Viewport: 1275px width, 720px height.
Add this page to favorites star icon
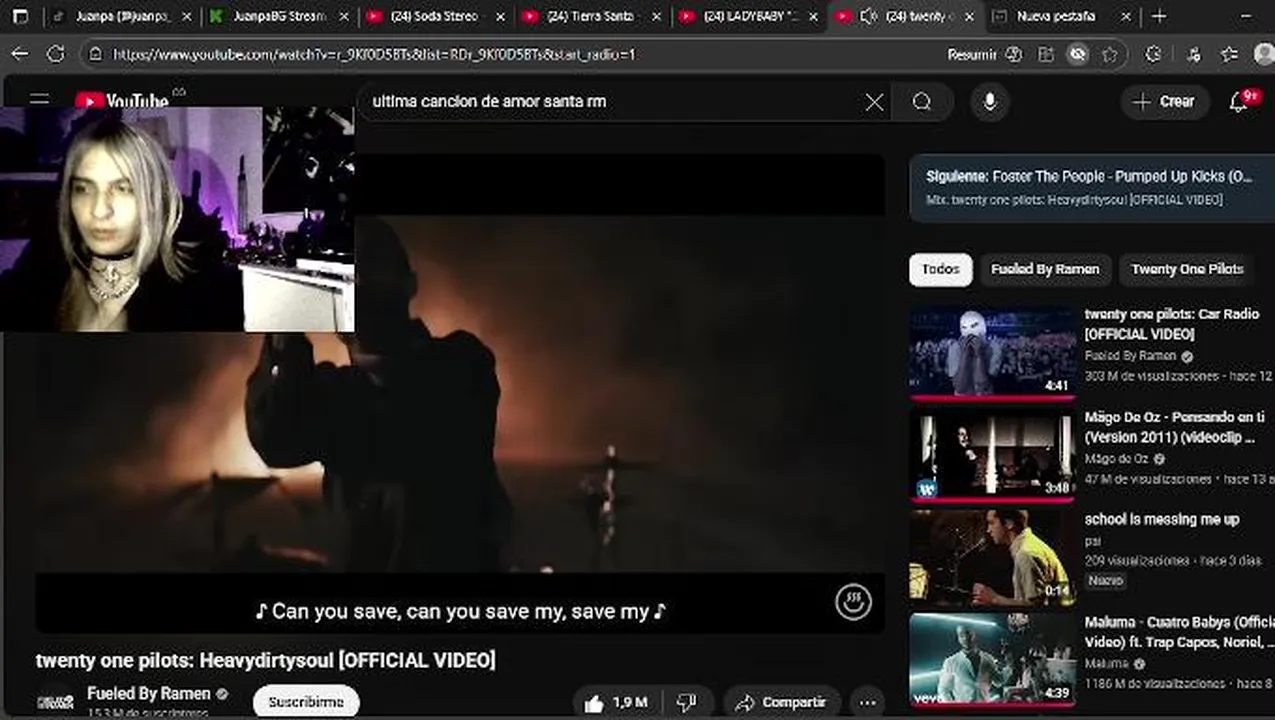(x=1109, y=55)
